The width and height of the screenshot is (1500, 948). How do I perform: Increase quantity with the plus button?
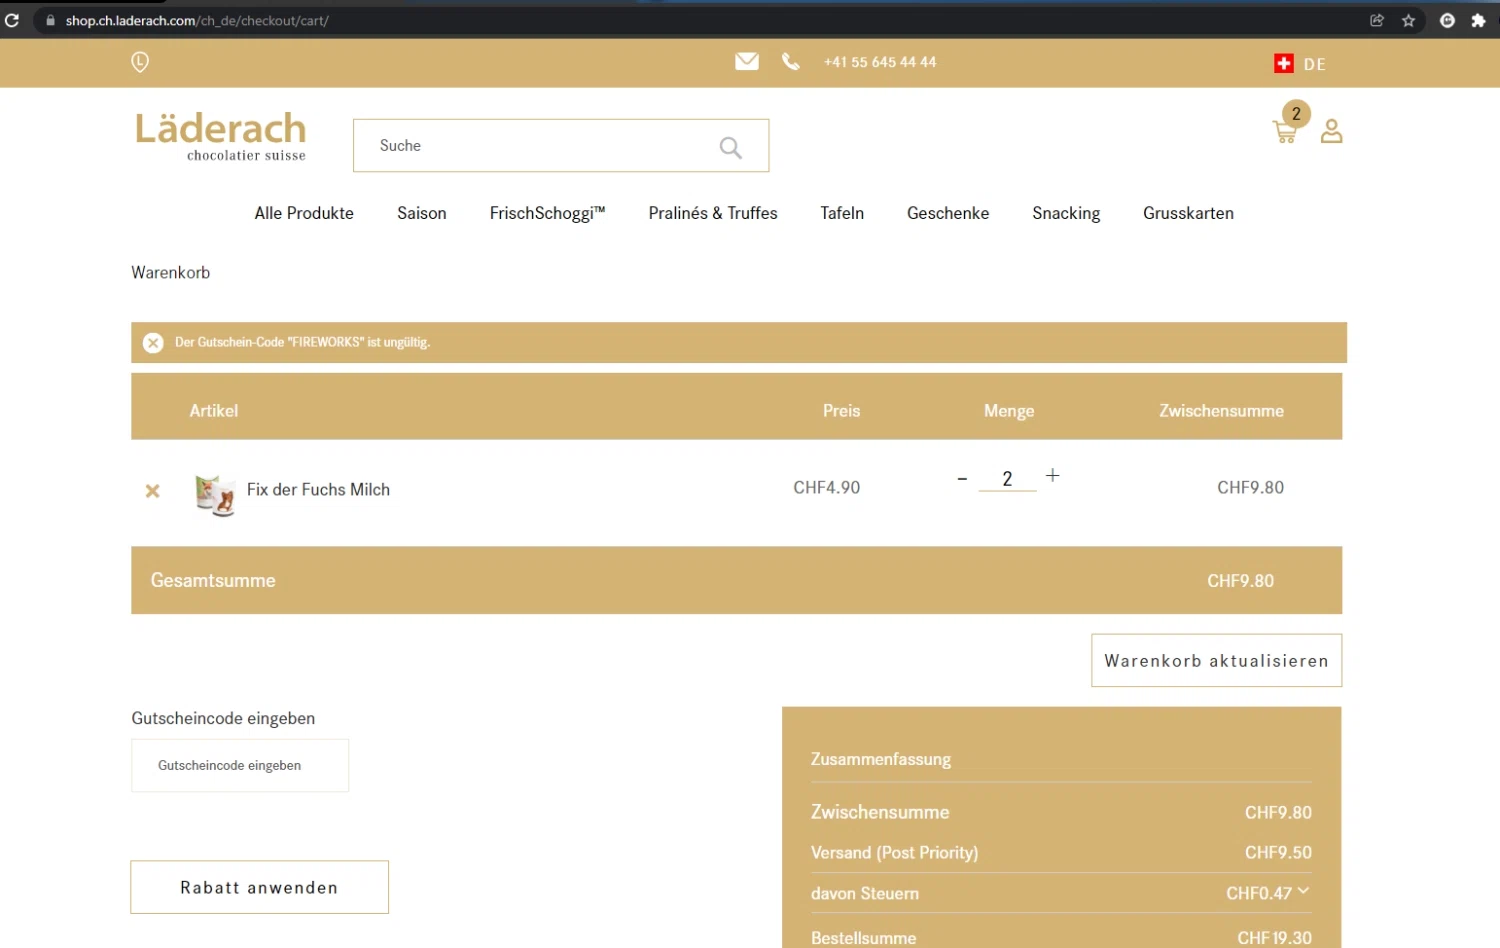(x=1053, y=476)
